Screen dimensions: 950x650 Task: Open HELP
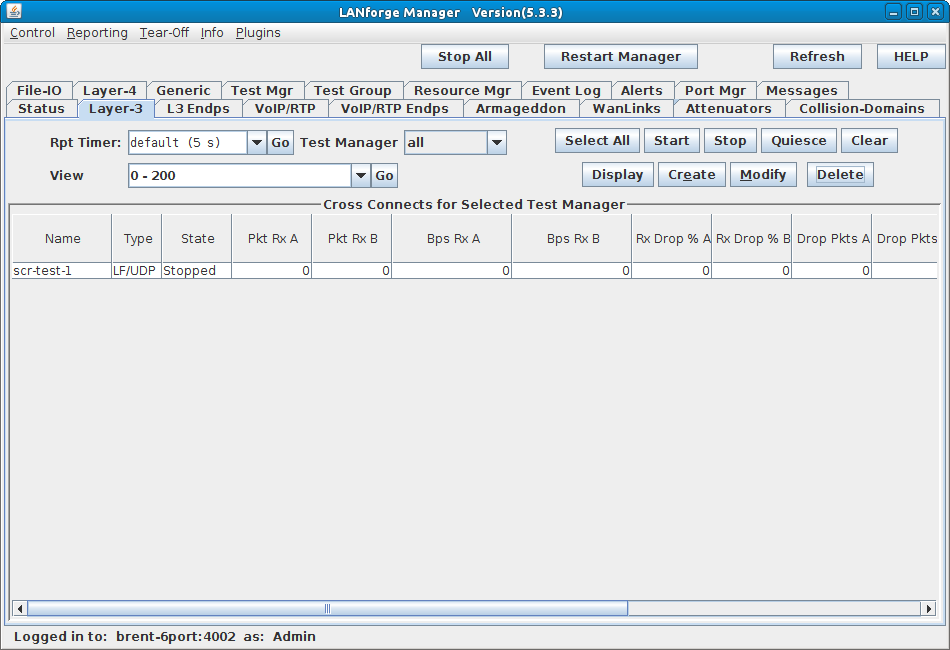911,56
